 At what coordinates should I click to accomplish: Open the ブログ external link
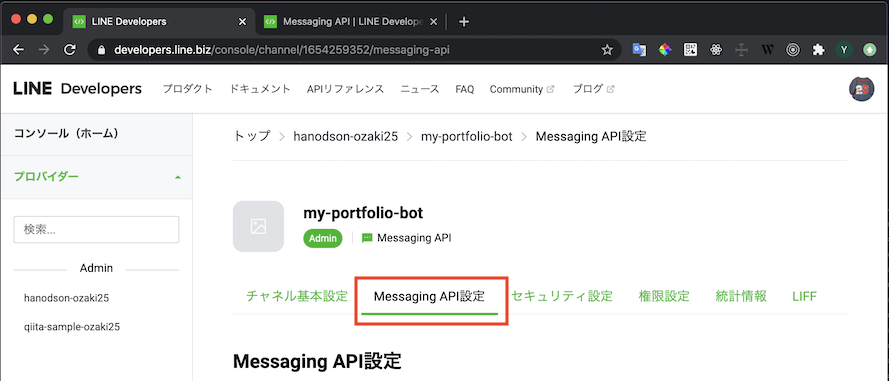(x=594, y=89)
